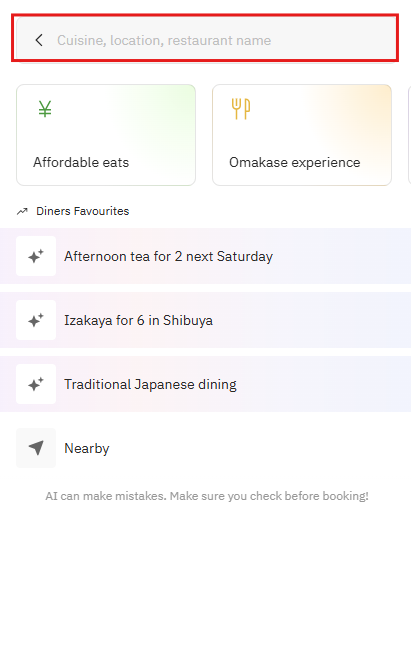This screenshot has width=411, height=666.
Task: Open the Affordable eats card
Action: point(106,135)
